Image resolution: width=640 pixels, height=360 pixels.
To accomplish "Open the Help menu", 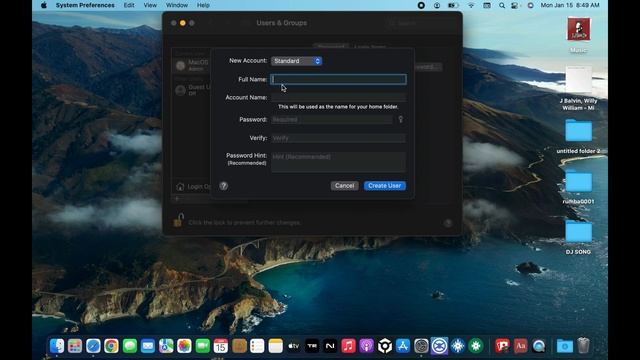I will click(x=203, y=5).
